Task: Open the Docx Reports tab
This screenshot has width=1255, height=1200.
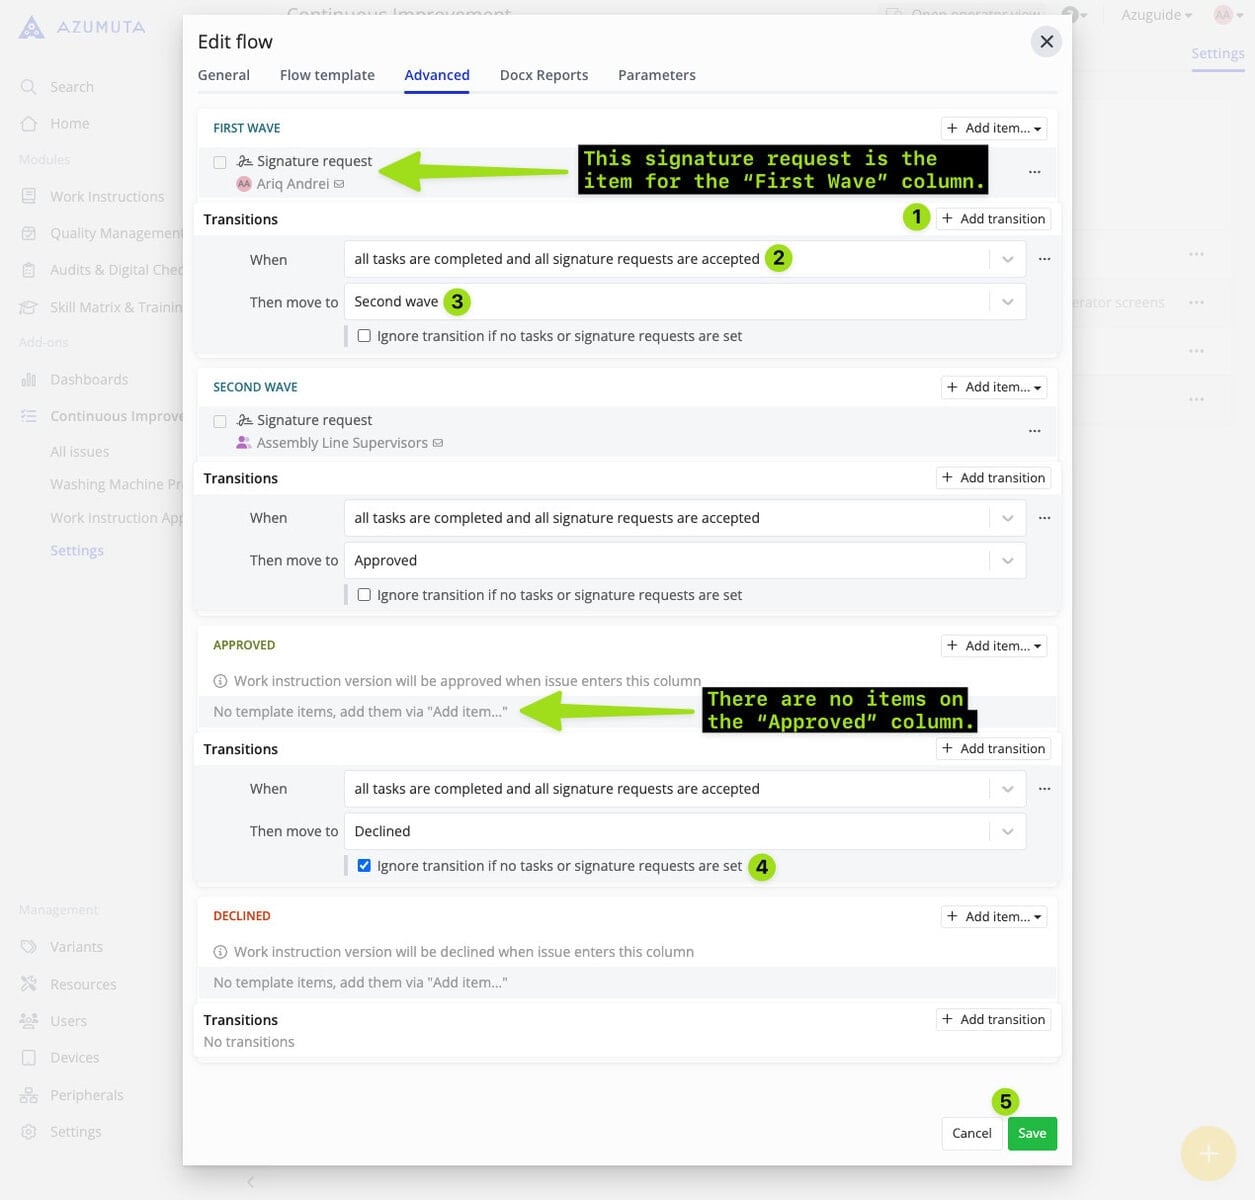Action: pyautogui.click(x=543, y=75)
